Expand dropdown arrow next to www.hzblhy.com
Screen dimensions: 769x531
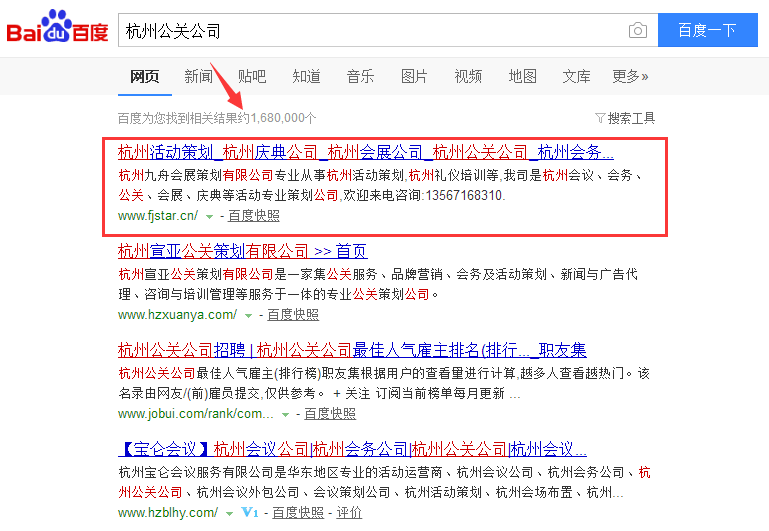229,514
